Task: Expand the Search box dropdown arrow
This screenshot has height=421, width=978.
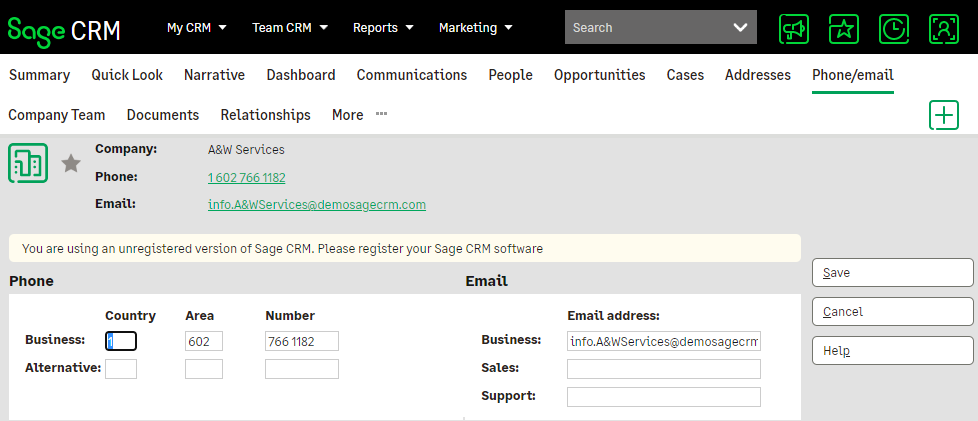Action: [740, 28]
